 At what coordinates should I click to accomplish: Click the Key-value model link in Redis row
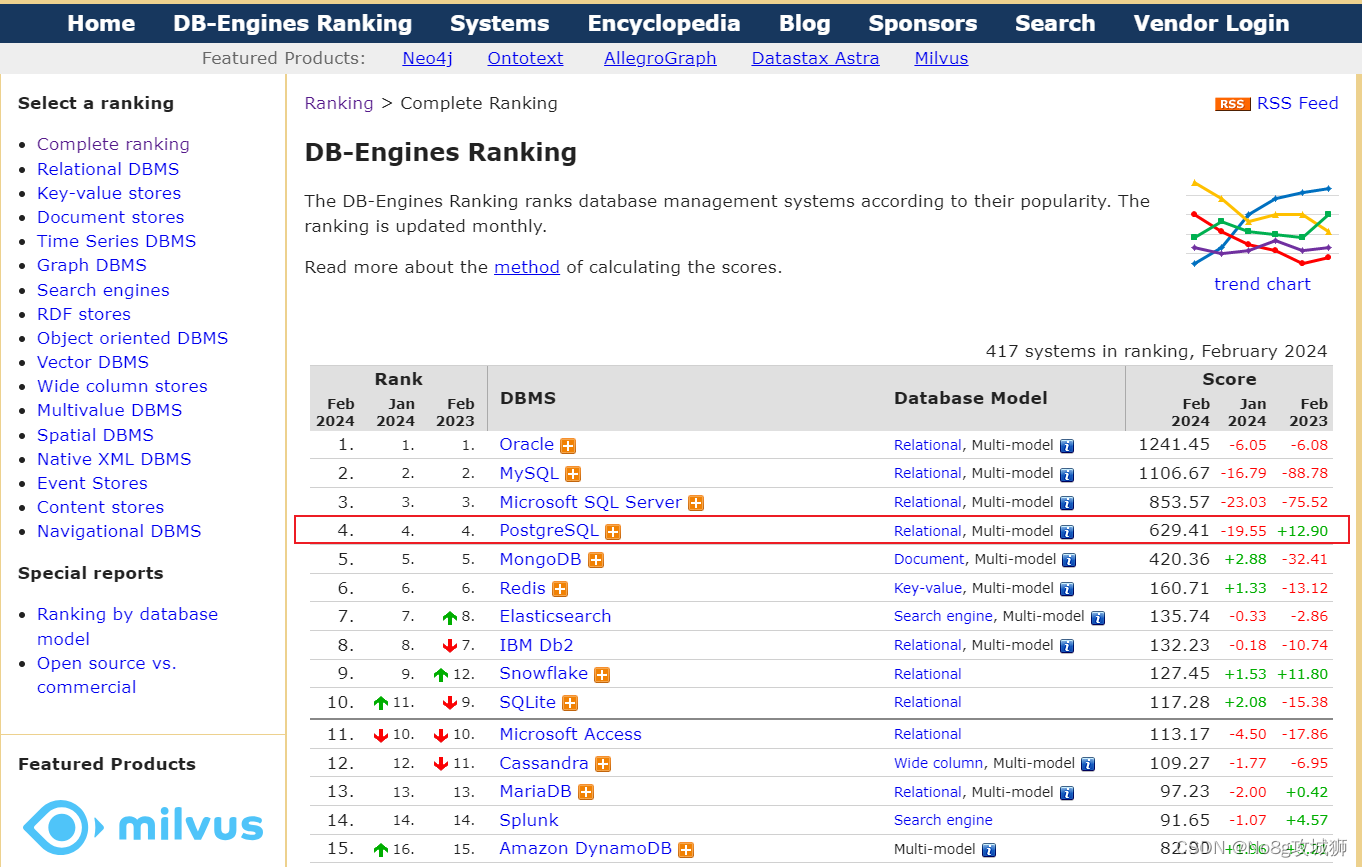coord(928,588)
